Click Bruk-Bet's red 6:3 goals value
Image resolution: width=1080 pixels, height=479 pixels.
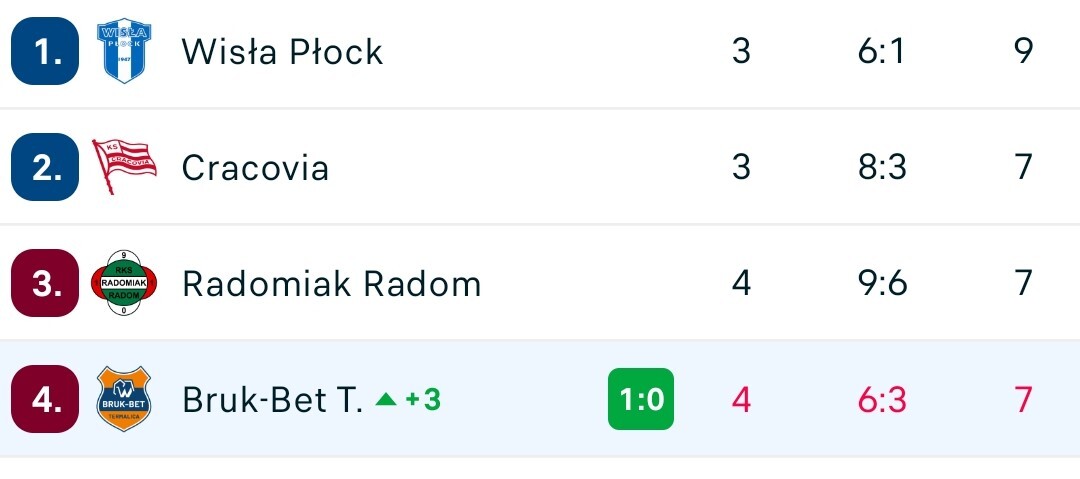pyautogui.click(x=882, y=400)
